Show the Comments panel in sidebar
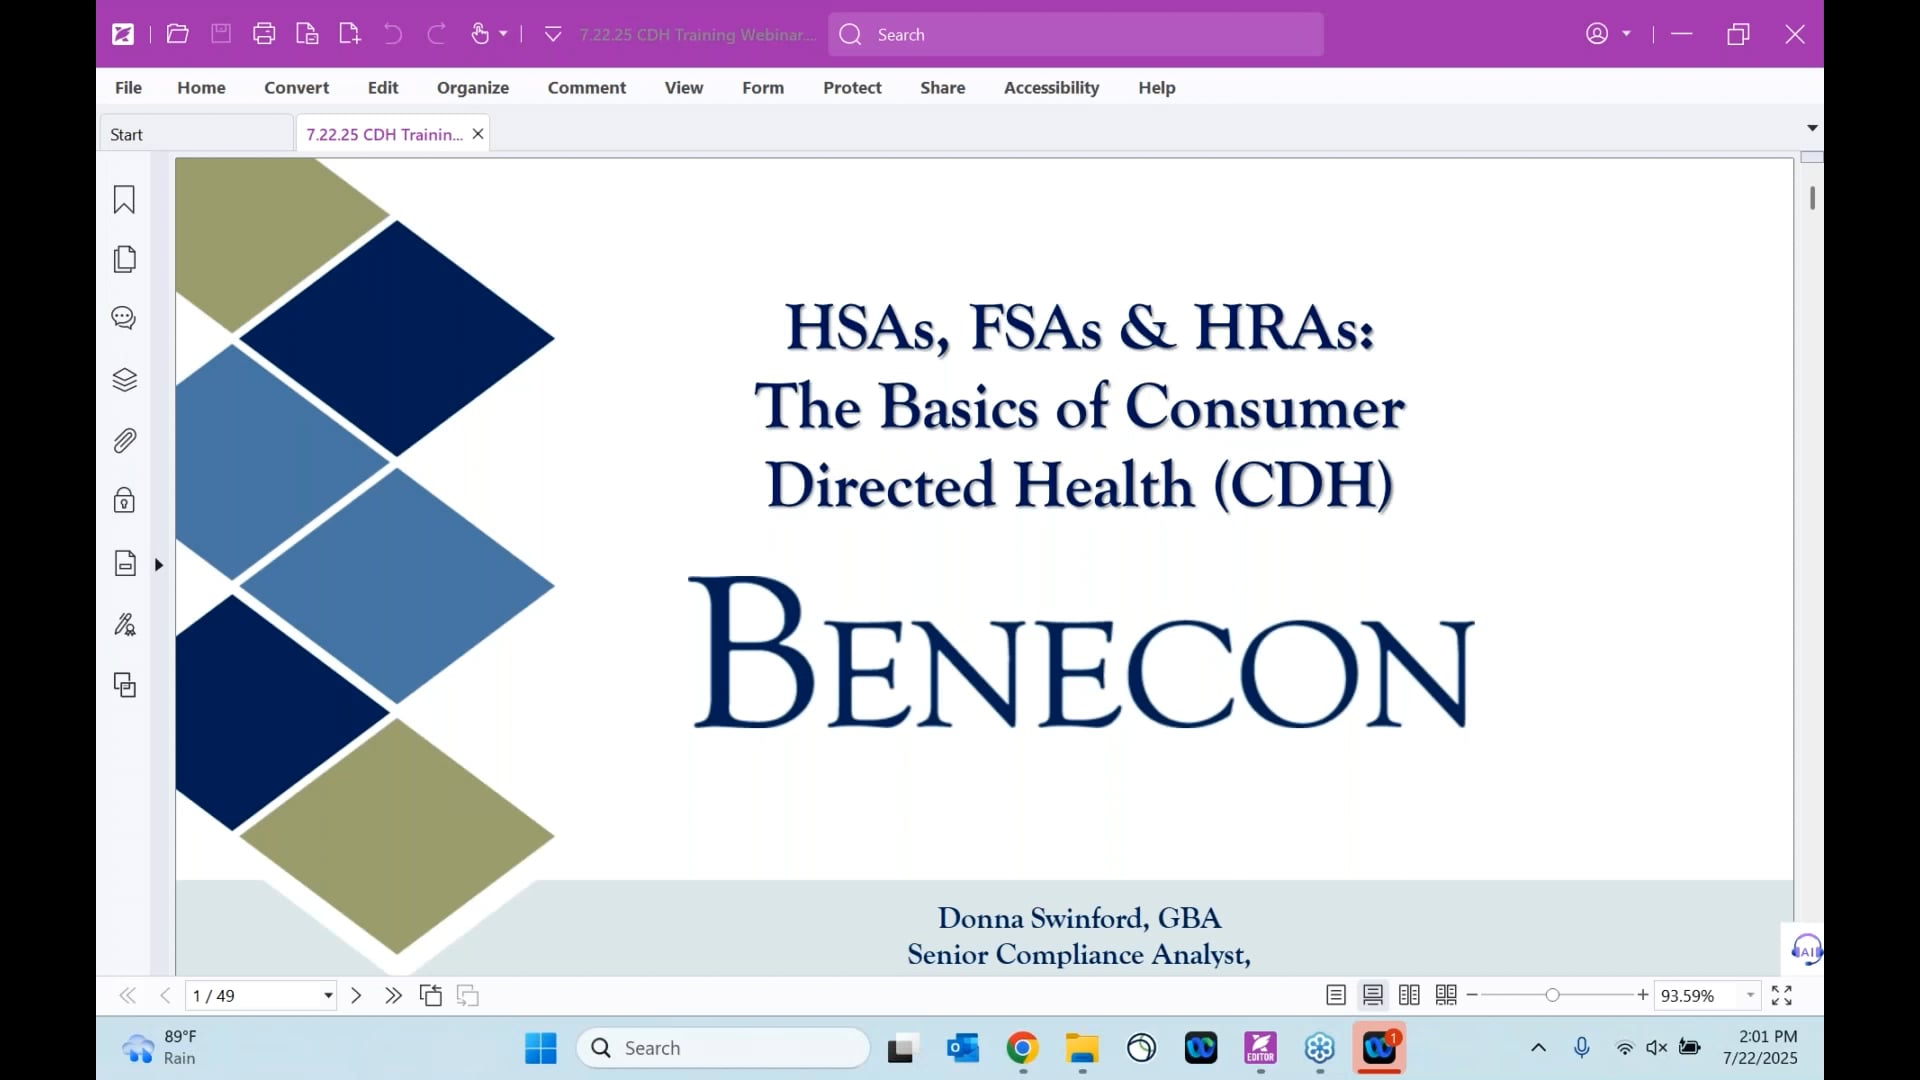Image resolution: width=1920 pixels, height=1080 pixels. point(124,318)
